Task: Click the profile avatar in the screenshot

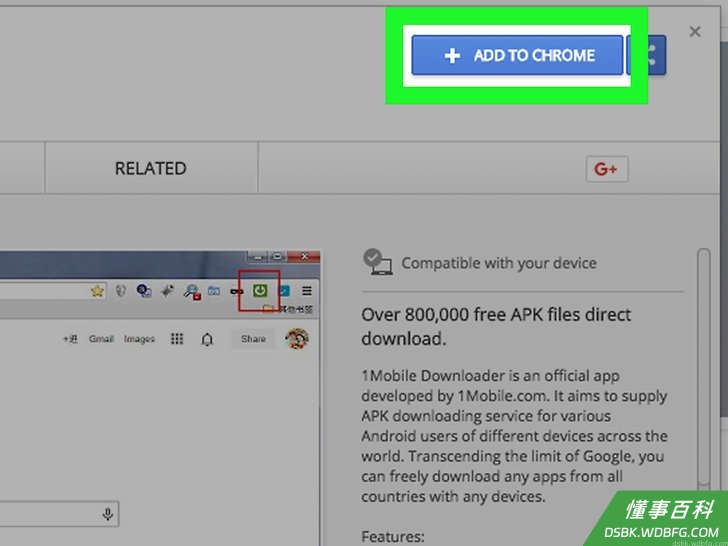Action: coord(297,338)
